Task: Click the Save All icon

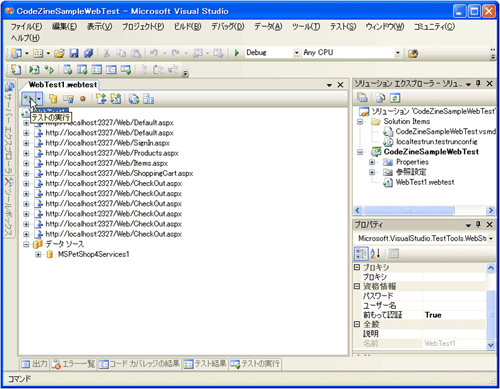Action: click(88, 53)
